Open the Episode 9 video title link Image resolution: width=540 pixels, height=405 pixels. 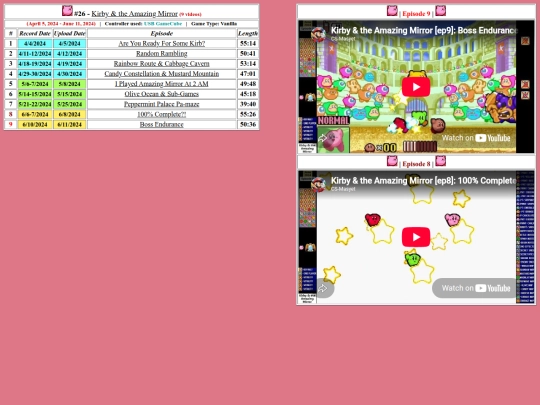pyautogui.click(x=424, y=30)
